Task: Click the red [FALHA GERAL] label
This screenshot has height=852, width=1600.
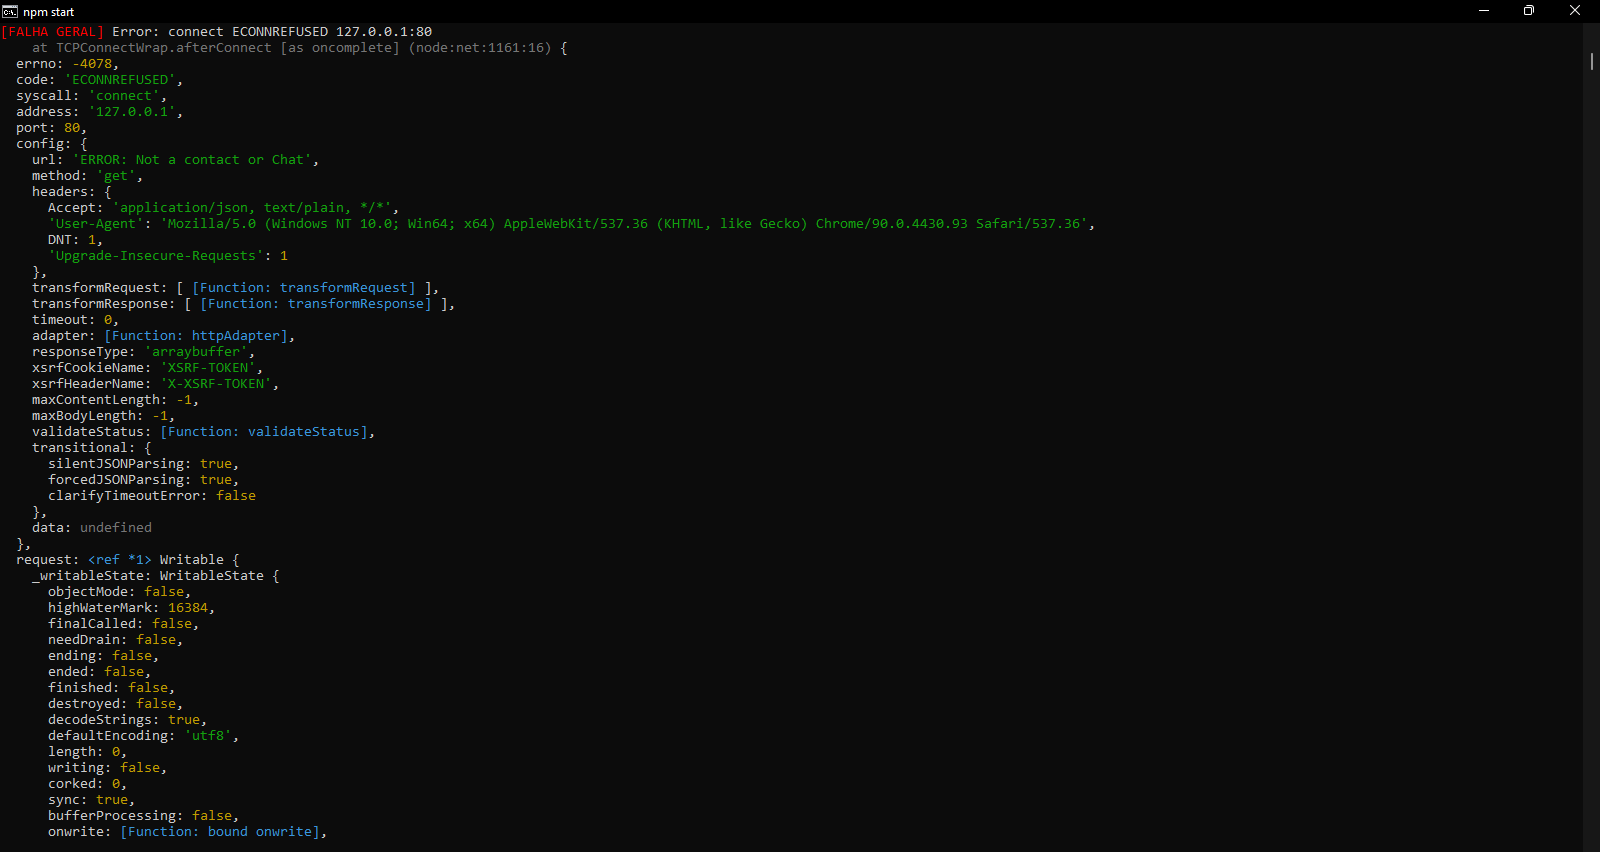Action: pyautogui.click(x=52, y=32)
